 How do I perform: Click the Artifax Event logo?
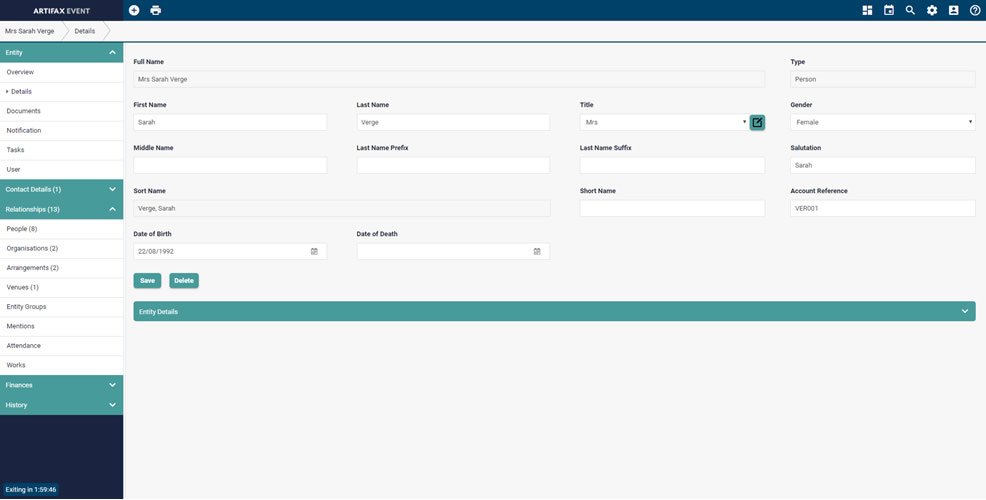[62, 11]
